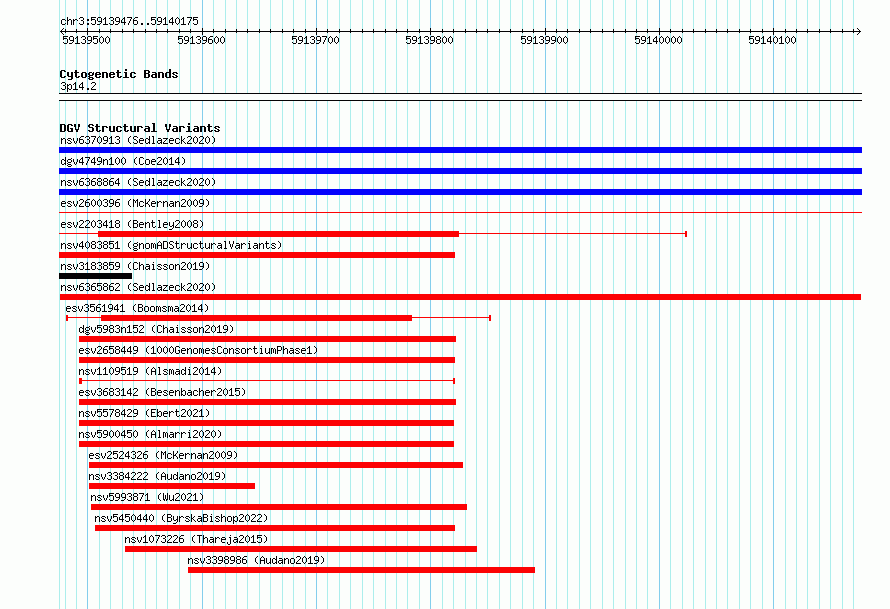890x609 pixels.
Task: Click the blue bar for dgv4749n100
Action: (460, 171)
